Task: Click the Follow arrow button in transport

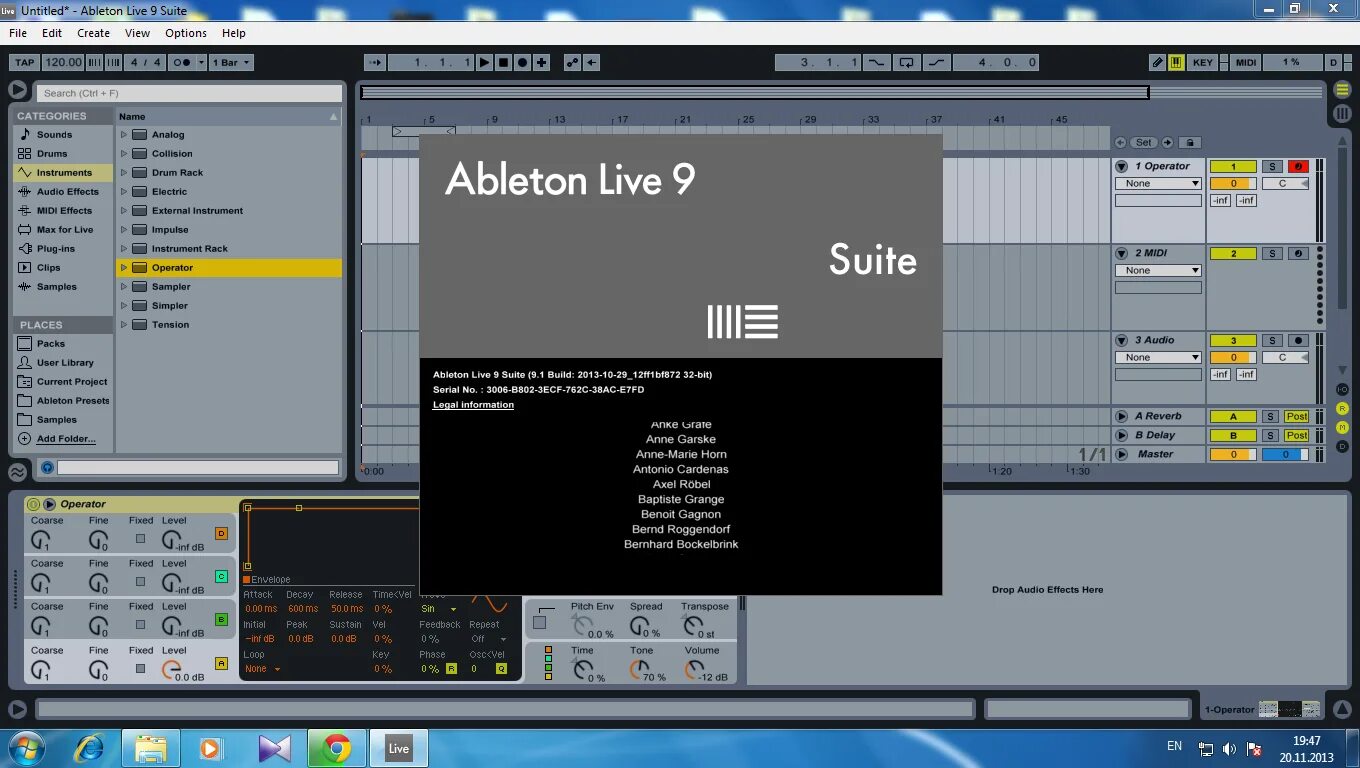Action: tap(375, 62)
